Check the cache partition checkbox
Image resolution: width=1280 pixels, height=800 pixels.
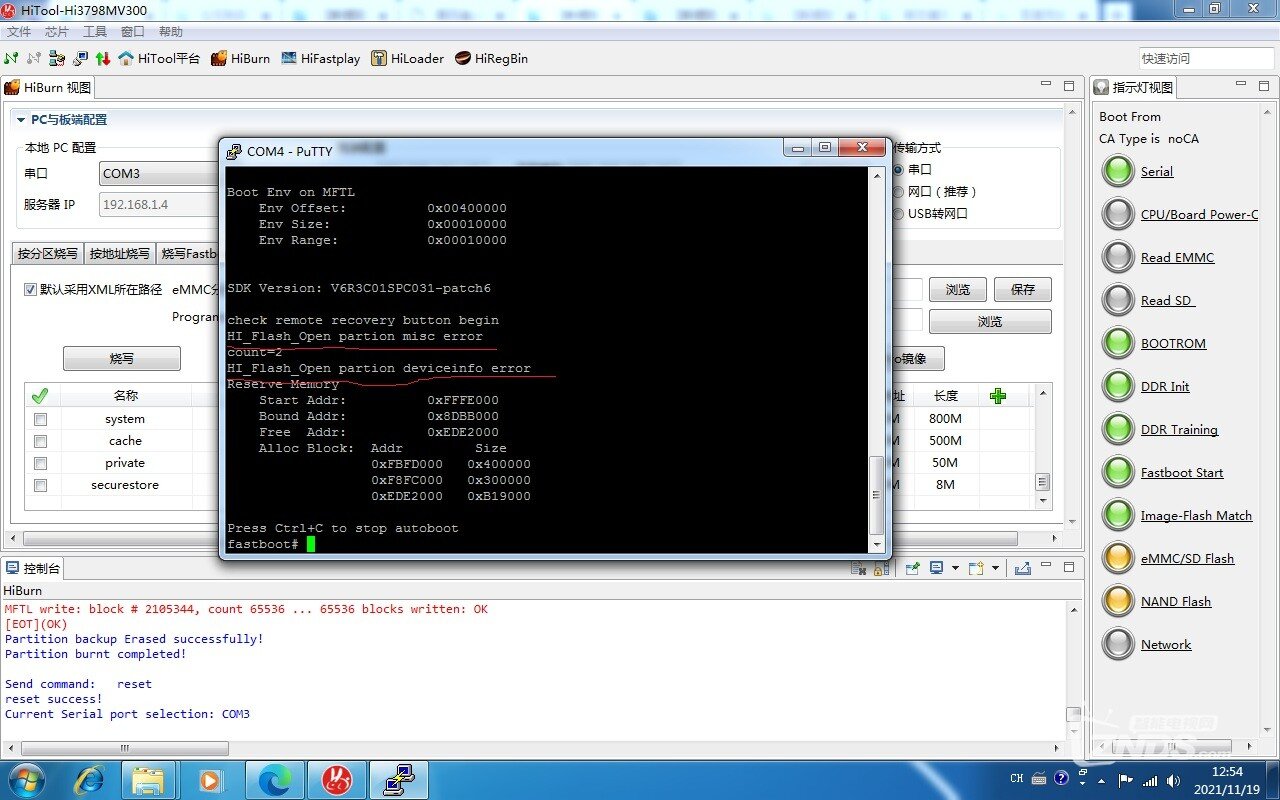coord(41,441)
